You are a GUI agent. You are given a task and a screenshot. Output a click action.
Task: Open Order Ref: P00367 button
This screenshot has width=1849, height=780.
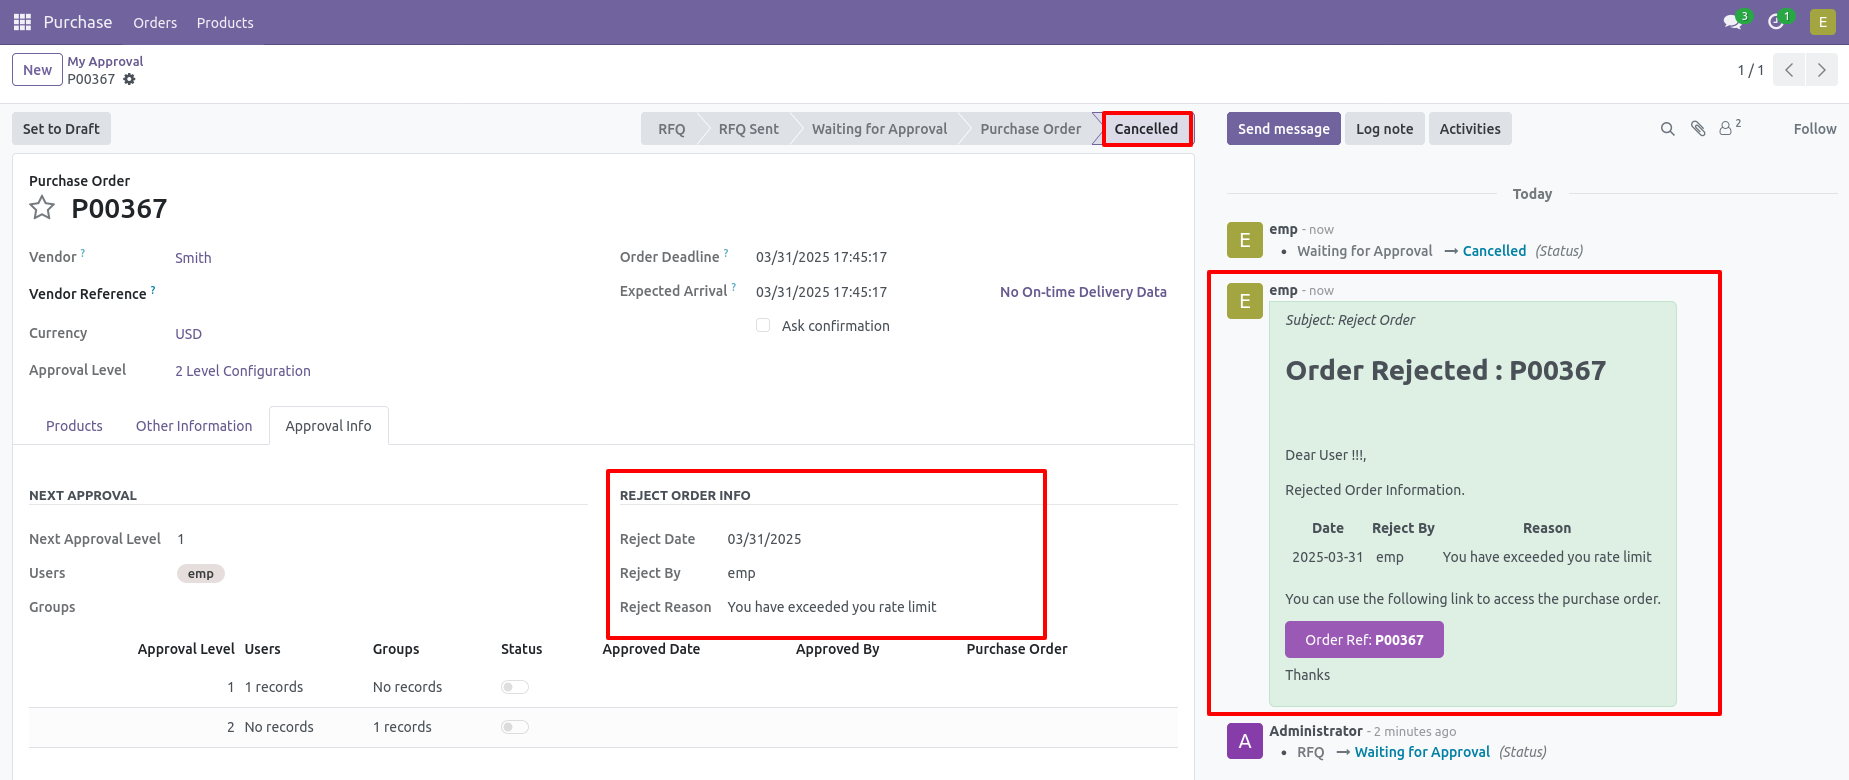(1364, 640)
